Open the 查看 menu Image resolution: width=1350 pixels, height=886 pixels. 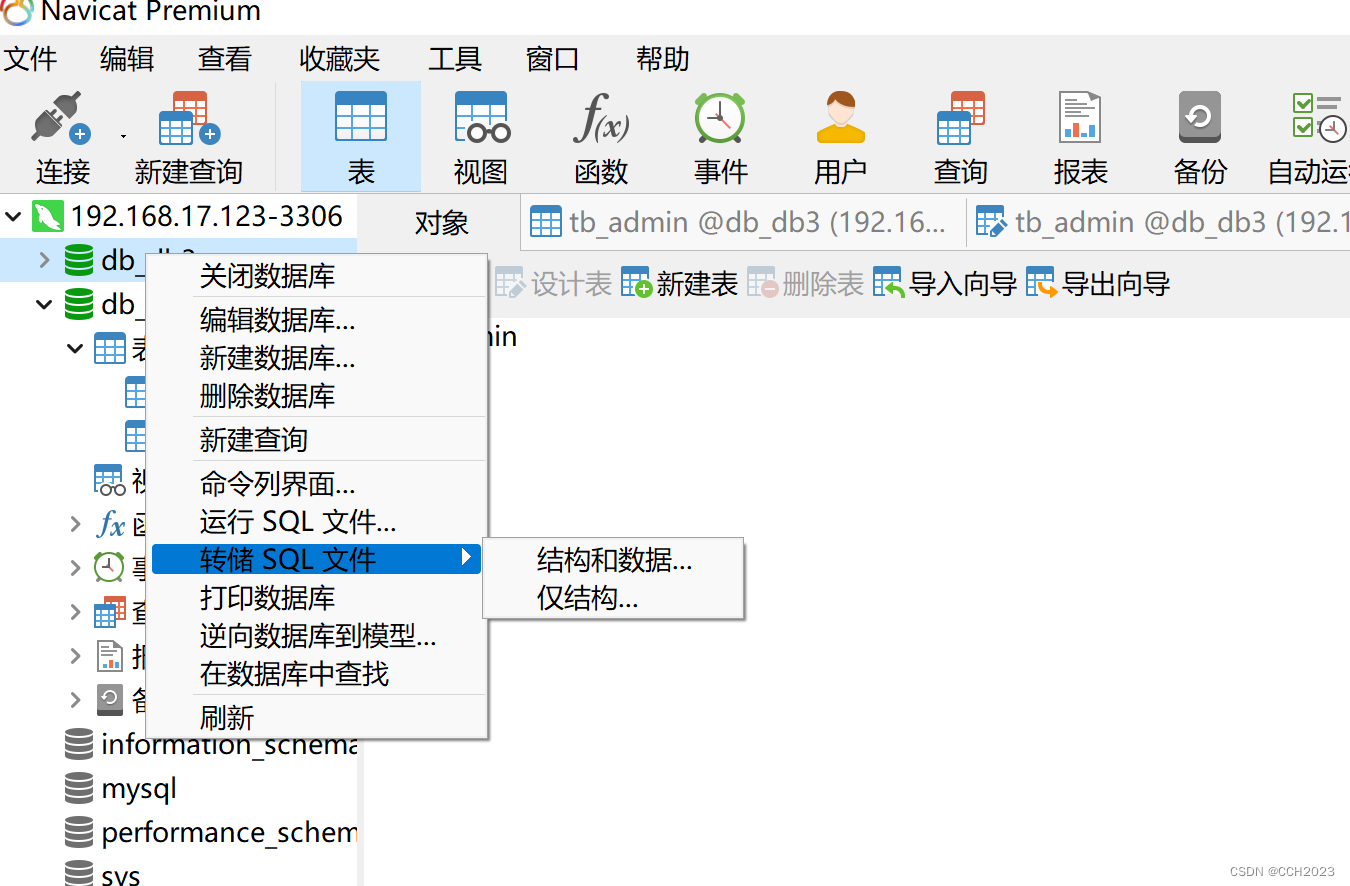tap(224, 59)
